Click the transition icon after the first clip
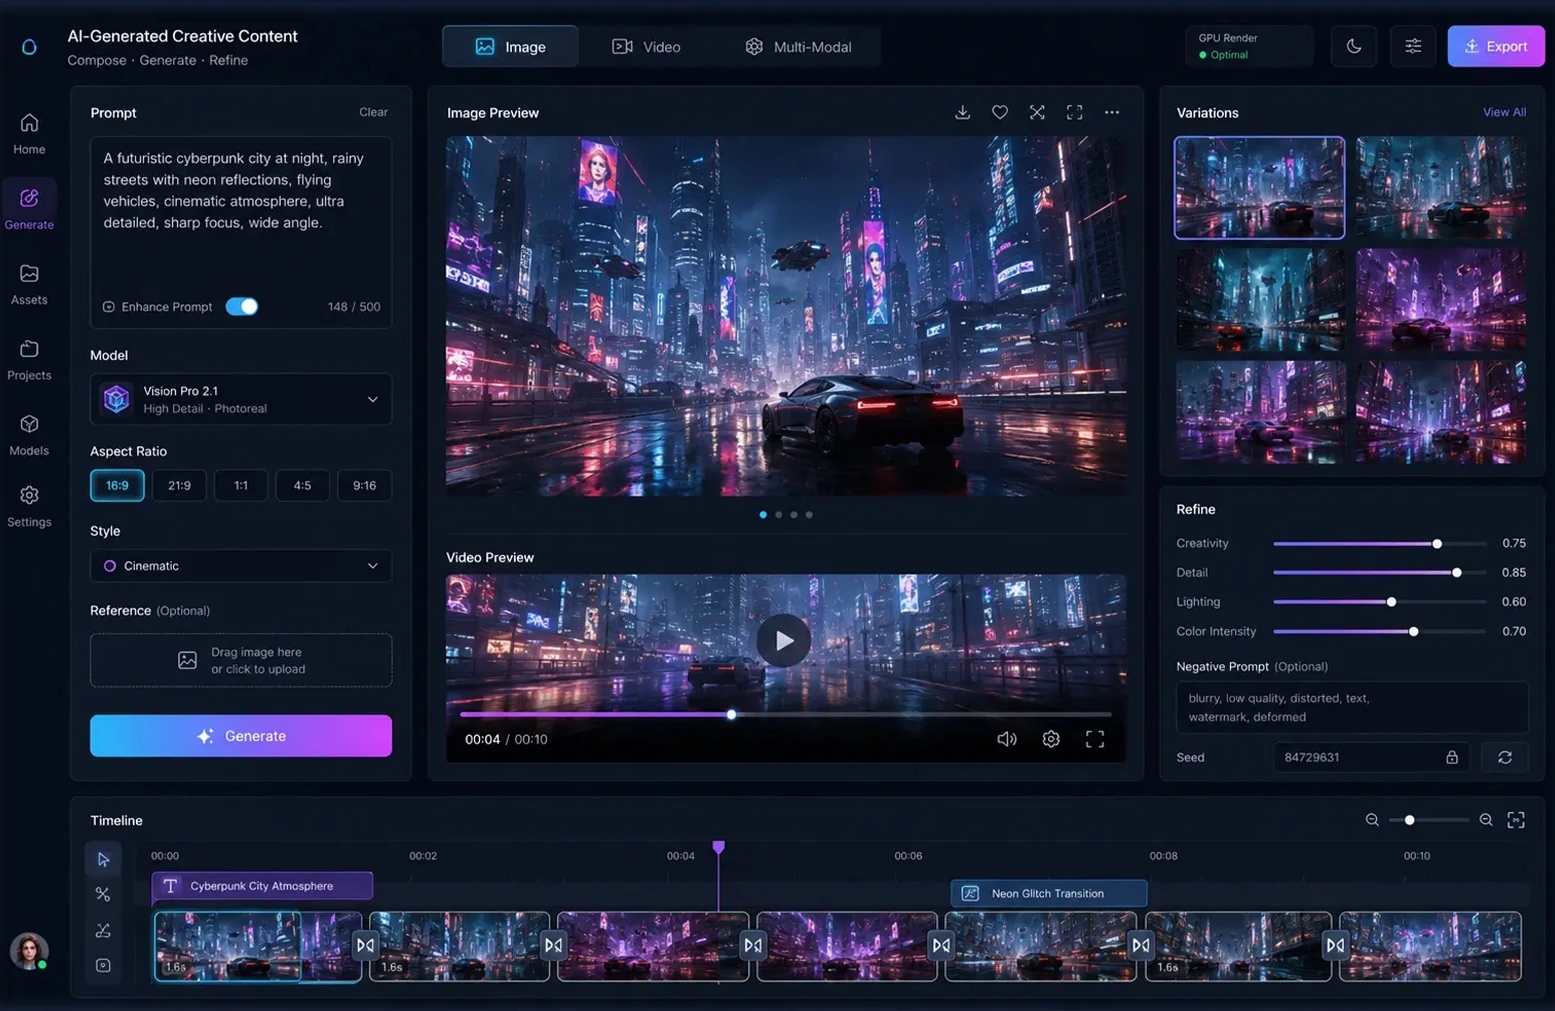1555x1011 pixels. pyautogui.click(x=365, y=945)
